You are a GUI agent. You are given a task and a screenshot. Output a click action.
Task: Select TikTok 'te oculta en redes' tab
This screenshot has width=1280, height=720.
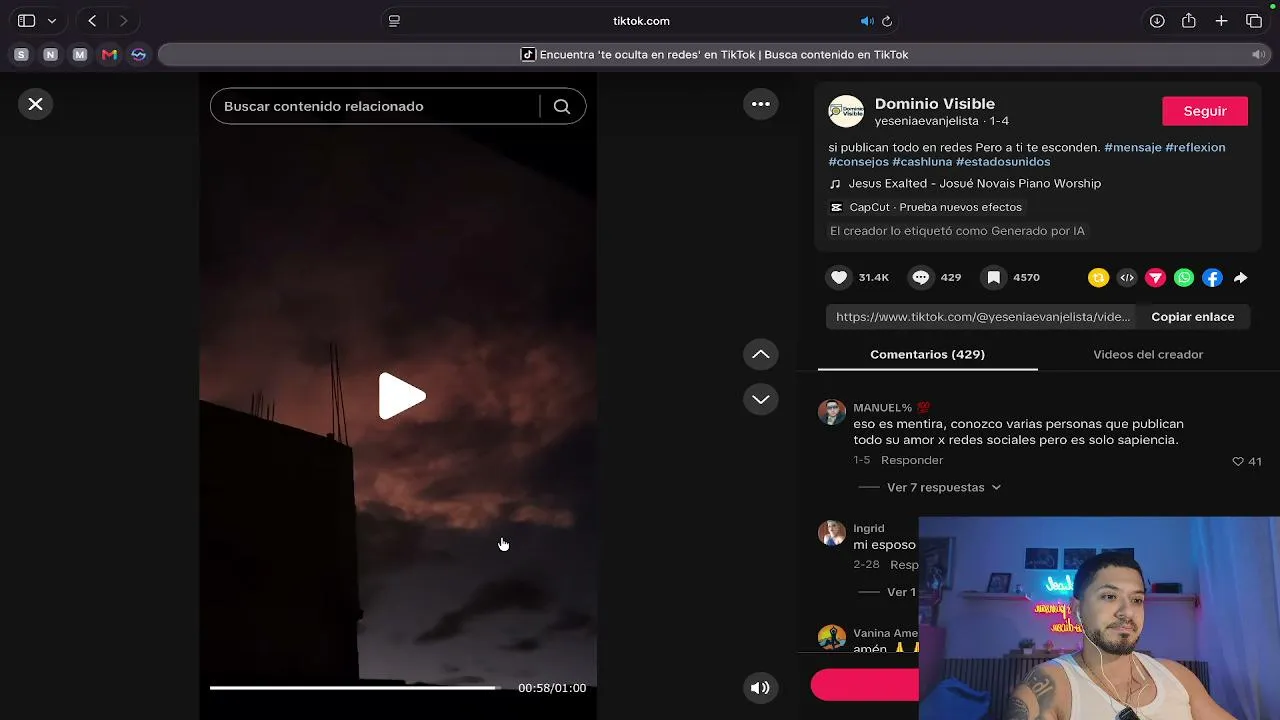(714, 55)
